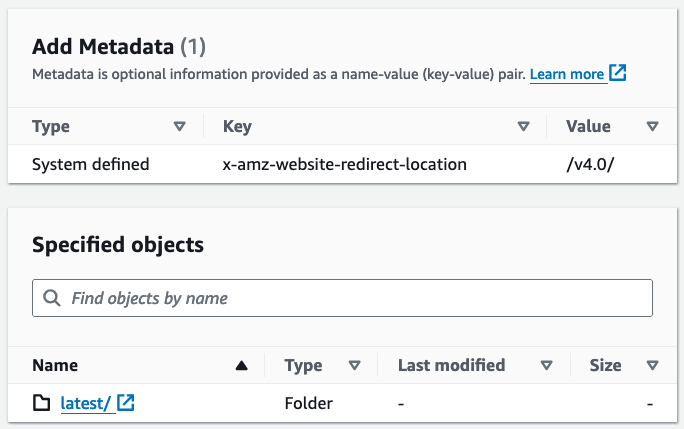Viewport: 684px width, 429px height.
Task: Focus the Find objects by name field
Action: pos(342,298)
